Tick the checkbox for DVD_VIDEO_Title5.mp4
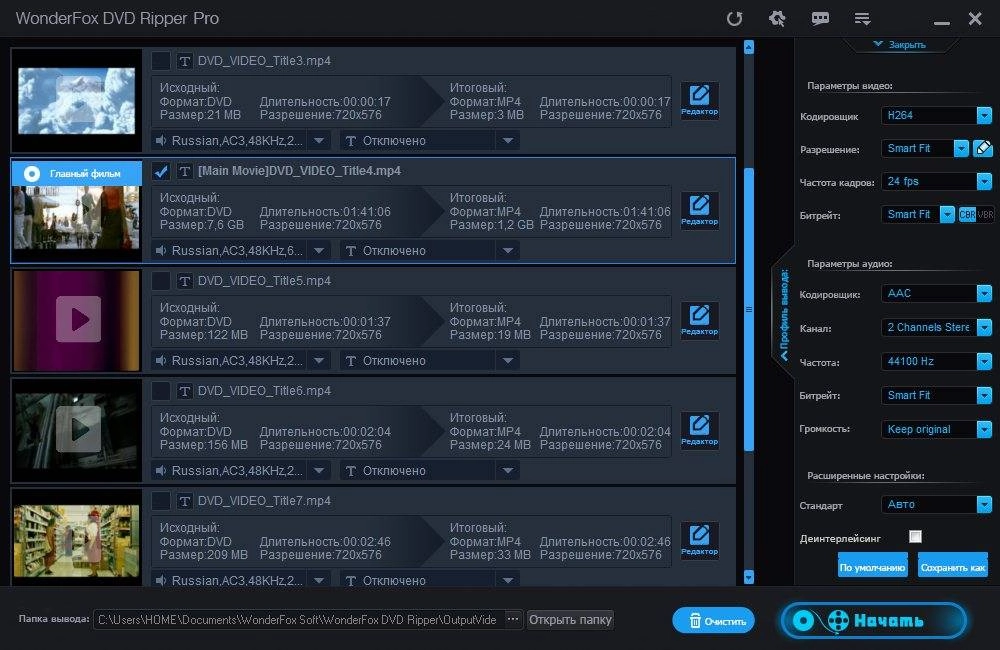Viewport: 1000px width, 650px height. pyautogui.click(x=161, y=281)
